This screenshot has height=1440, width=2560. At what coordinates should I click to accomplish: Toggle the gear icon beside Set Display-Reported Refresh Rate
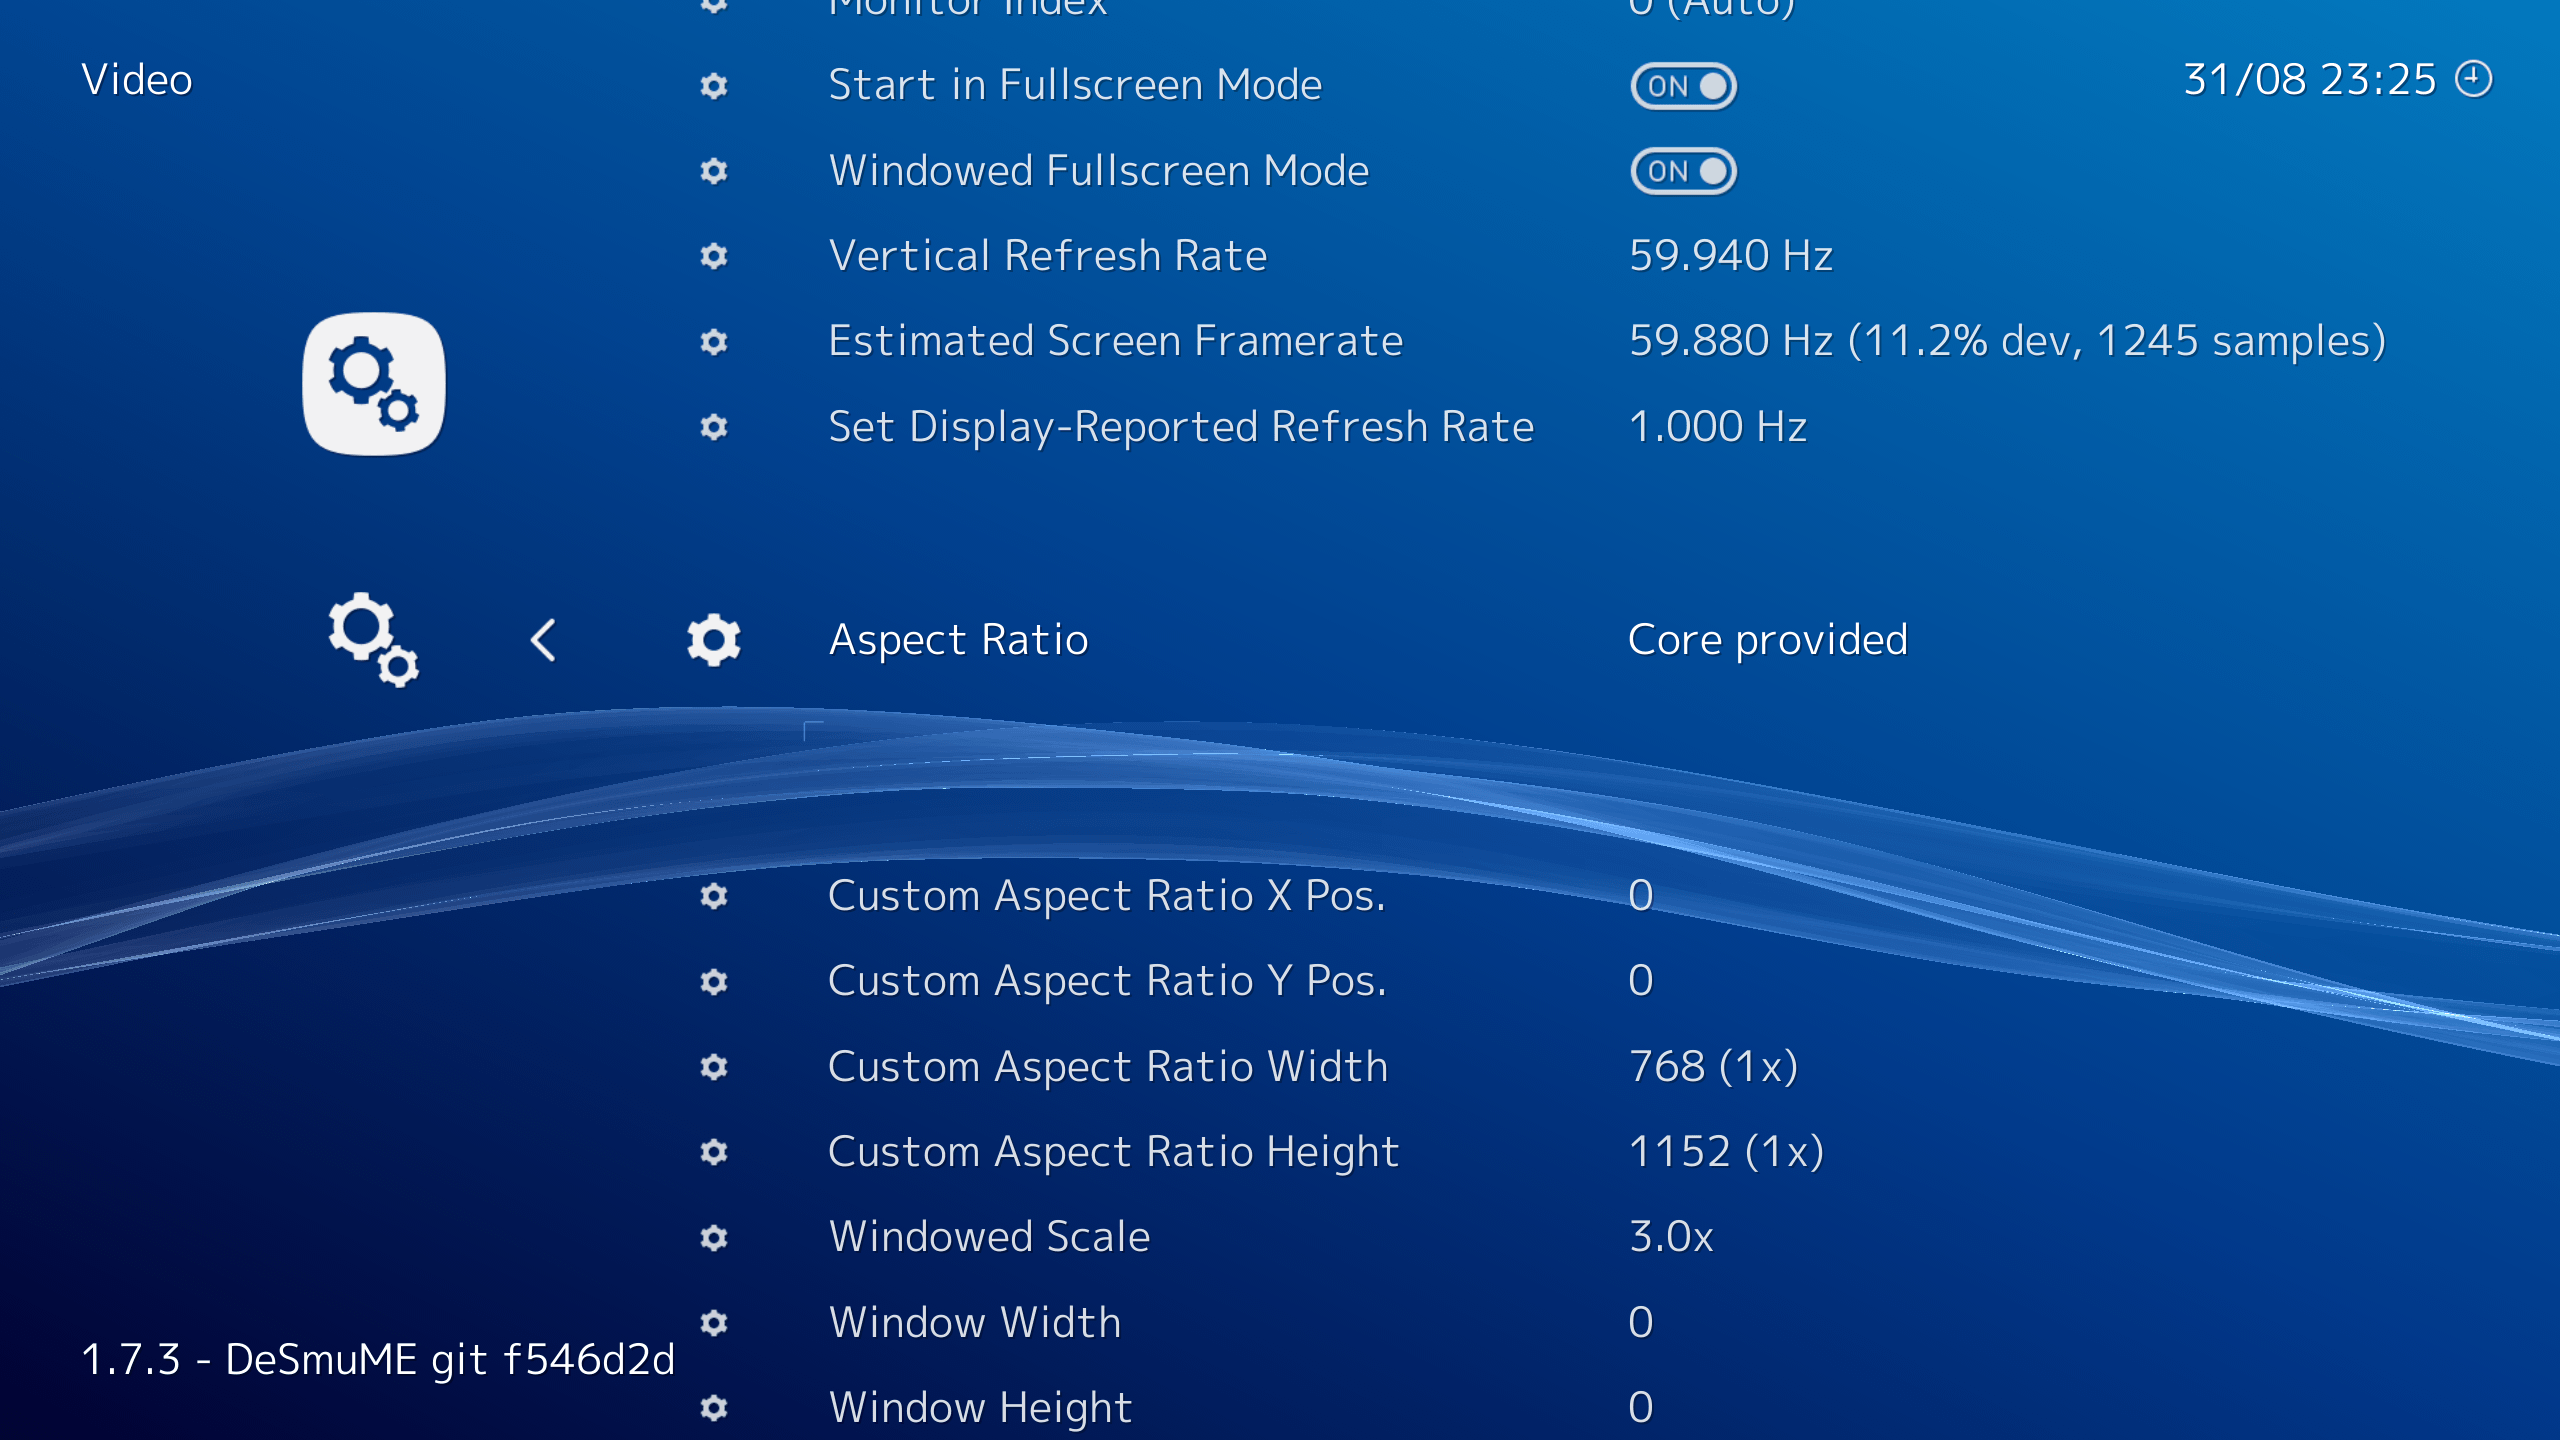[x=714, y=428]
